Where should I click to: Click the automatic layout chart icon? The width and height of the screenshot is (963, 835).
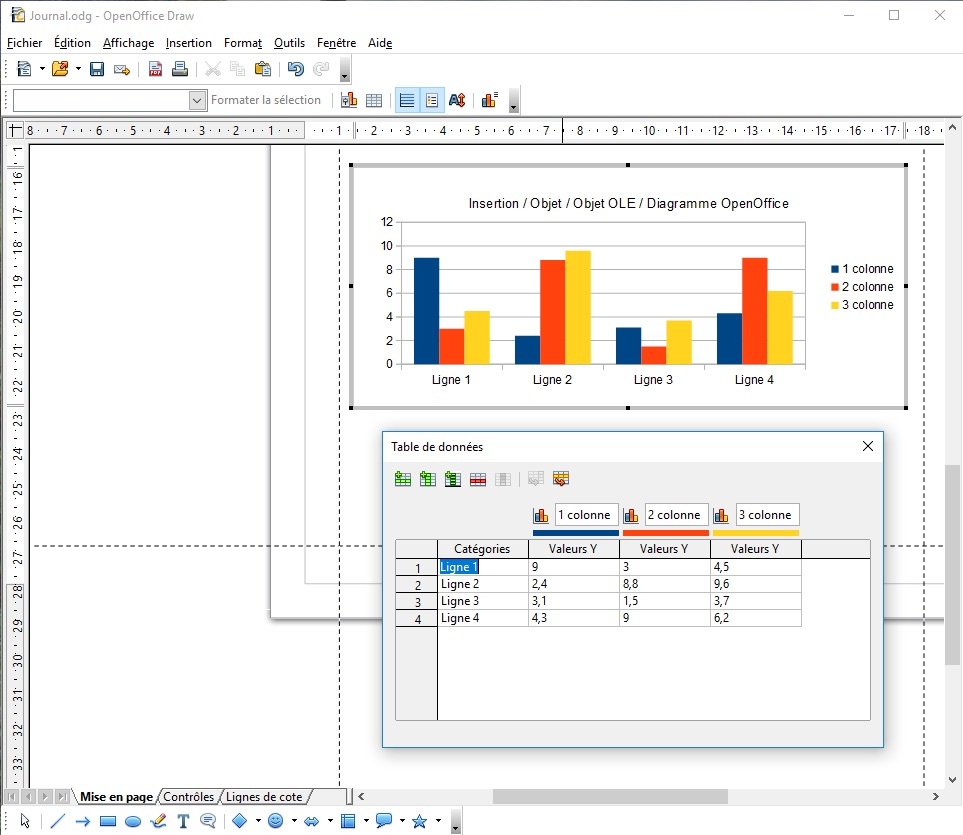pyautogui.click(x=489, y=100)
